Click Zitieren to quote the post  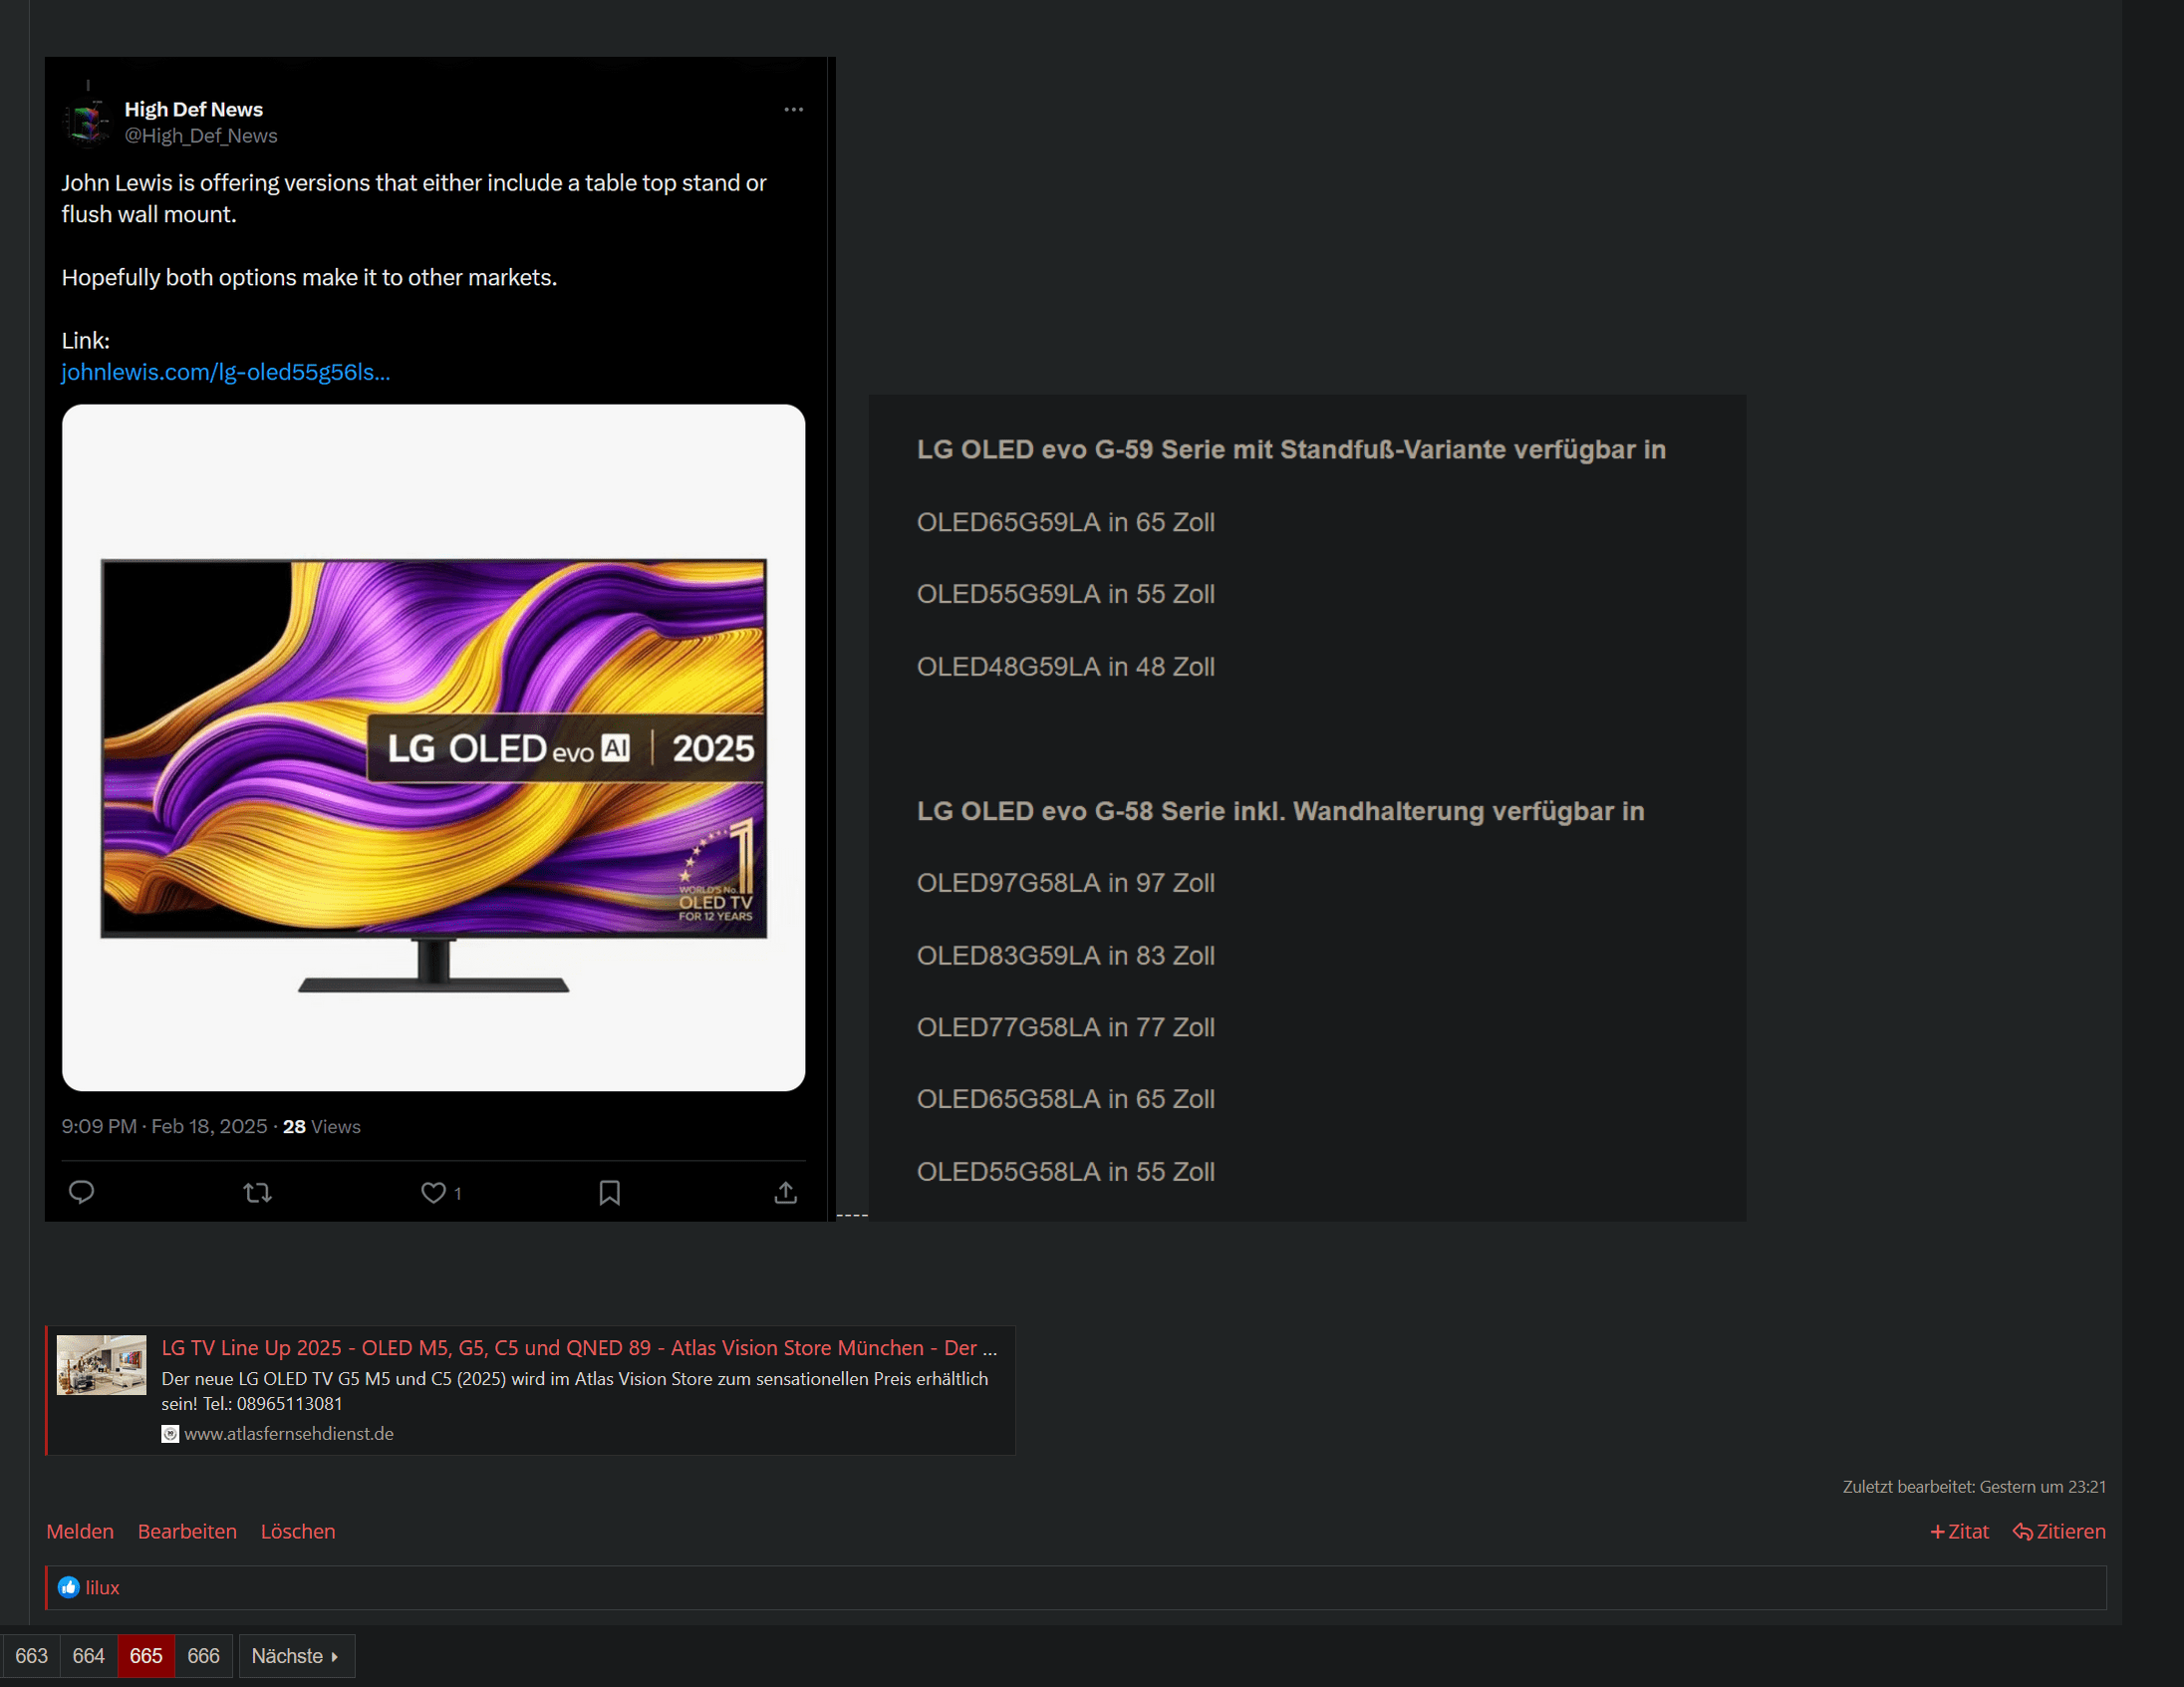2059,1531
